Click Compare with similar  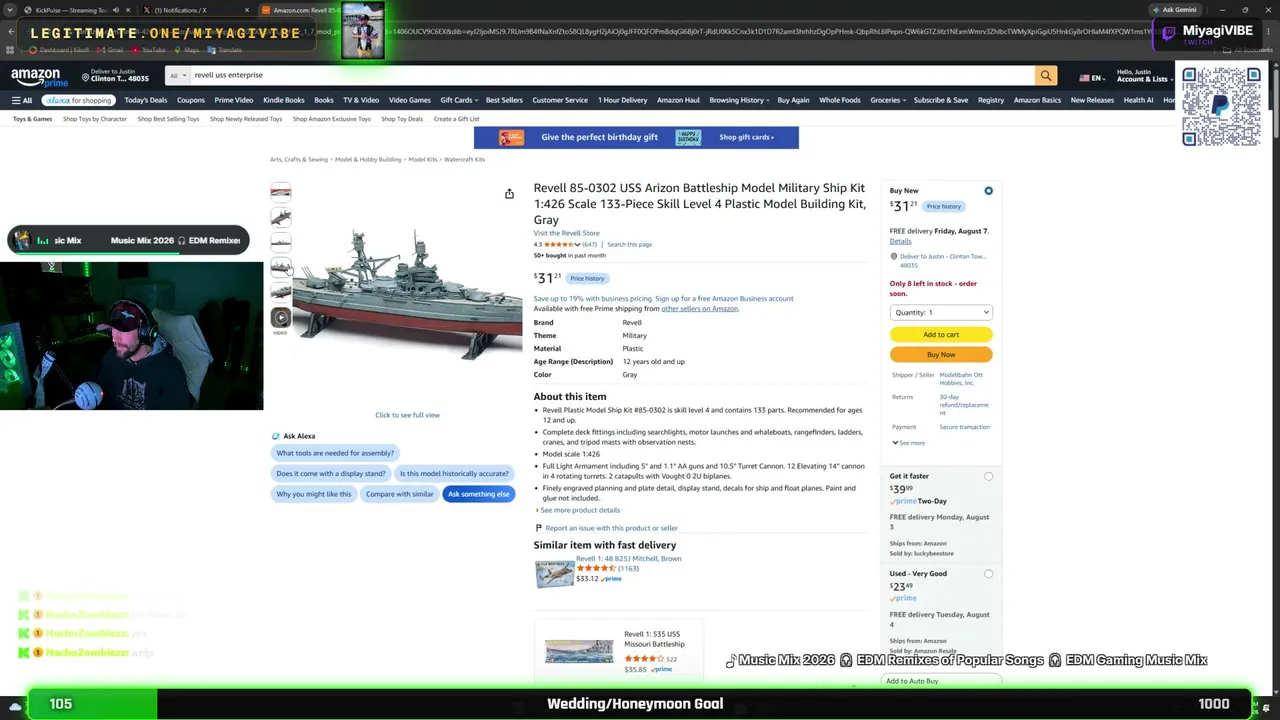[x=400, y=494]
